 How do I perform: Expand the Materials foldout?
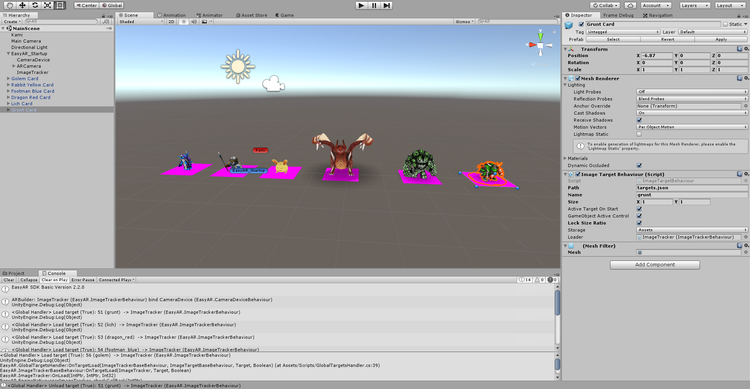565,158
